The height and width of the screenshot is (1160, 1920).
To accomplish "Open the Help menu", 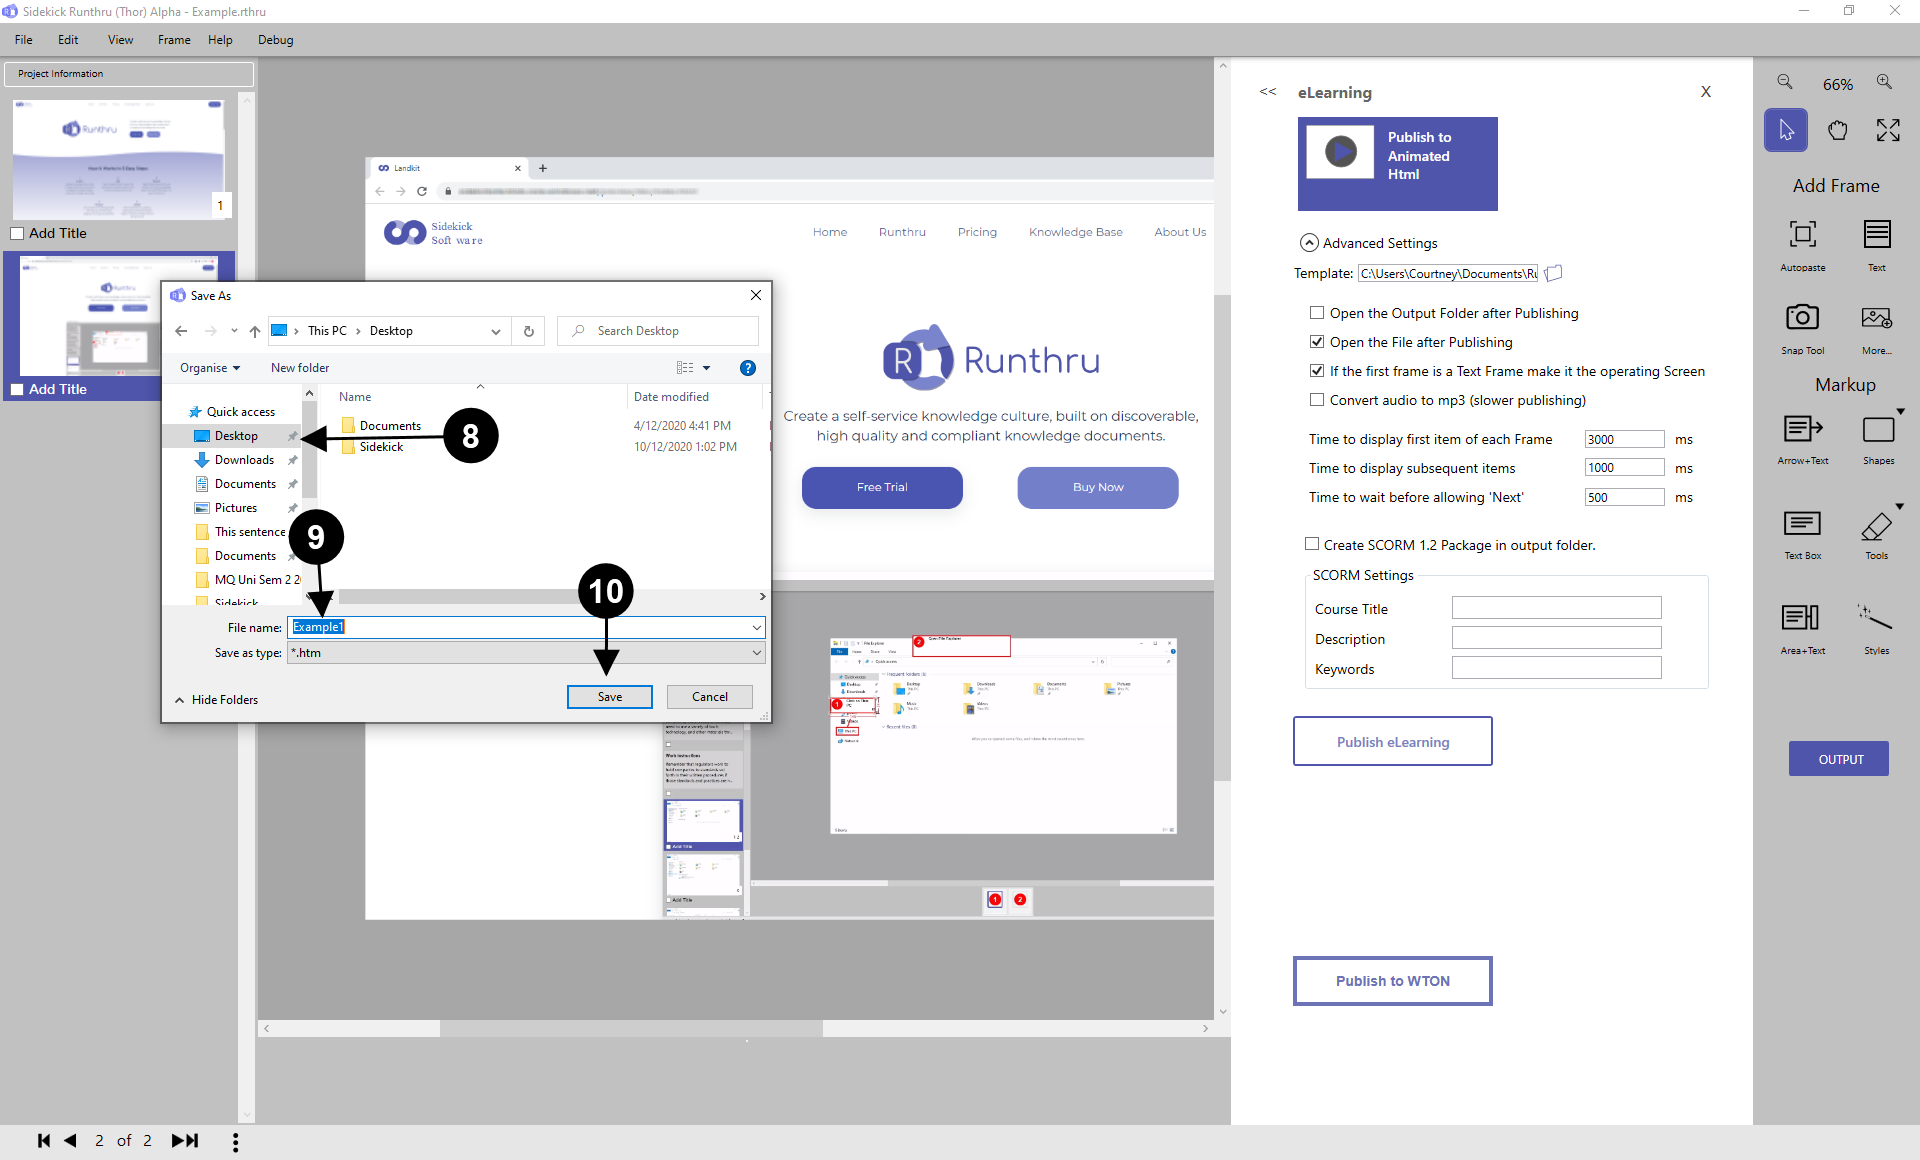I will pos(220,40).
